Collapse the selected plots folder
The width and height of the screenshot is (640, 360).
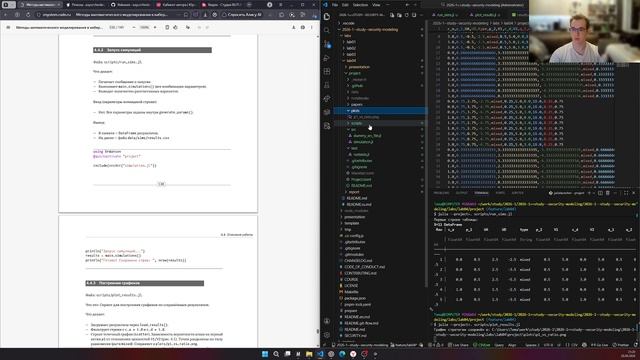click(x=380, y=111)
